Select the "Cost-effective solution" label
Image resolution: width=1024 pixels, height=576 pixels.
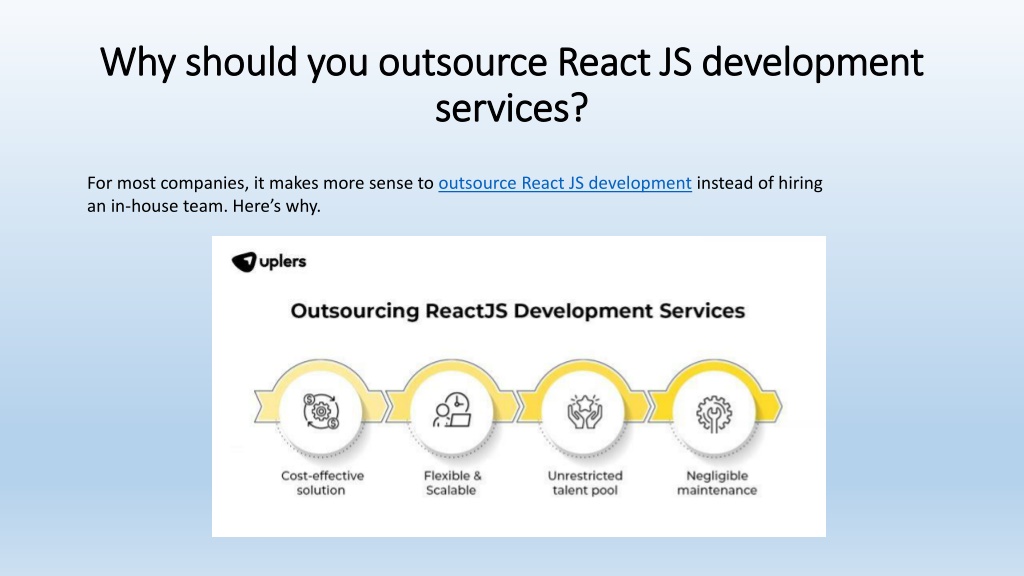322,483
